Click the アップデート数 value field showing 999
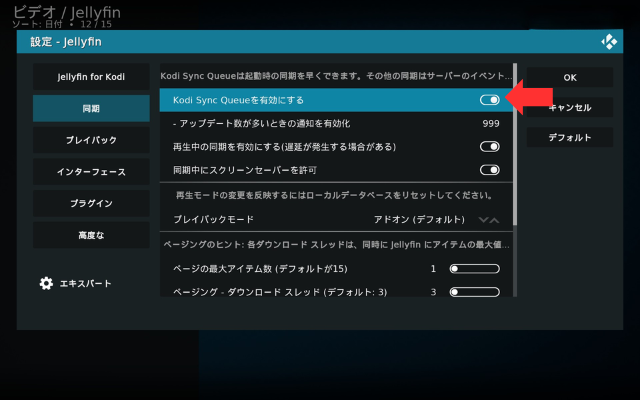The height and width of the screenshot is (400, 640). [490, 123]
